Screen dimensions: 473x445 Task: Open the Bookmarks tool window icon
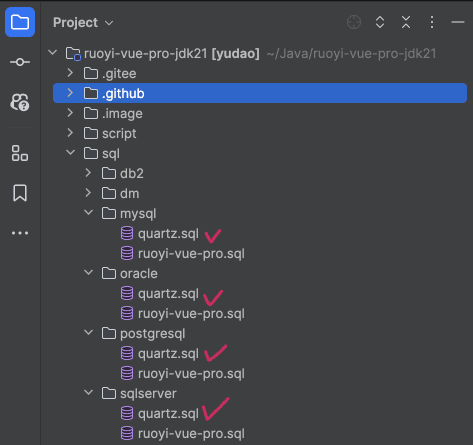20,193
